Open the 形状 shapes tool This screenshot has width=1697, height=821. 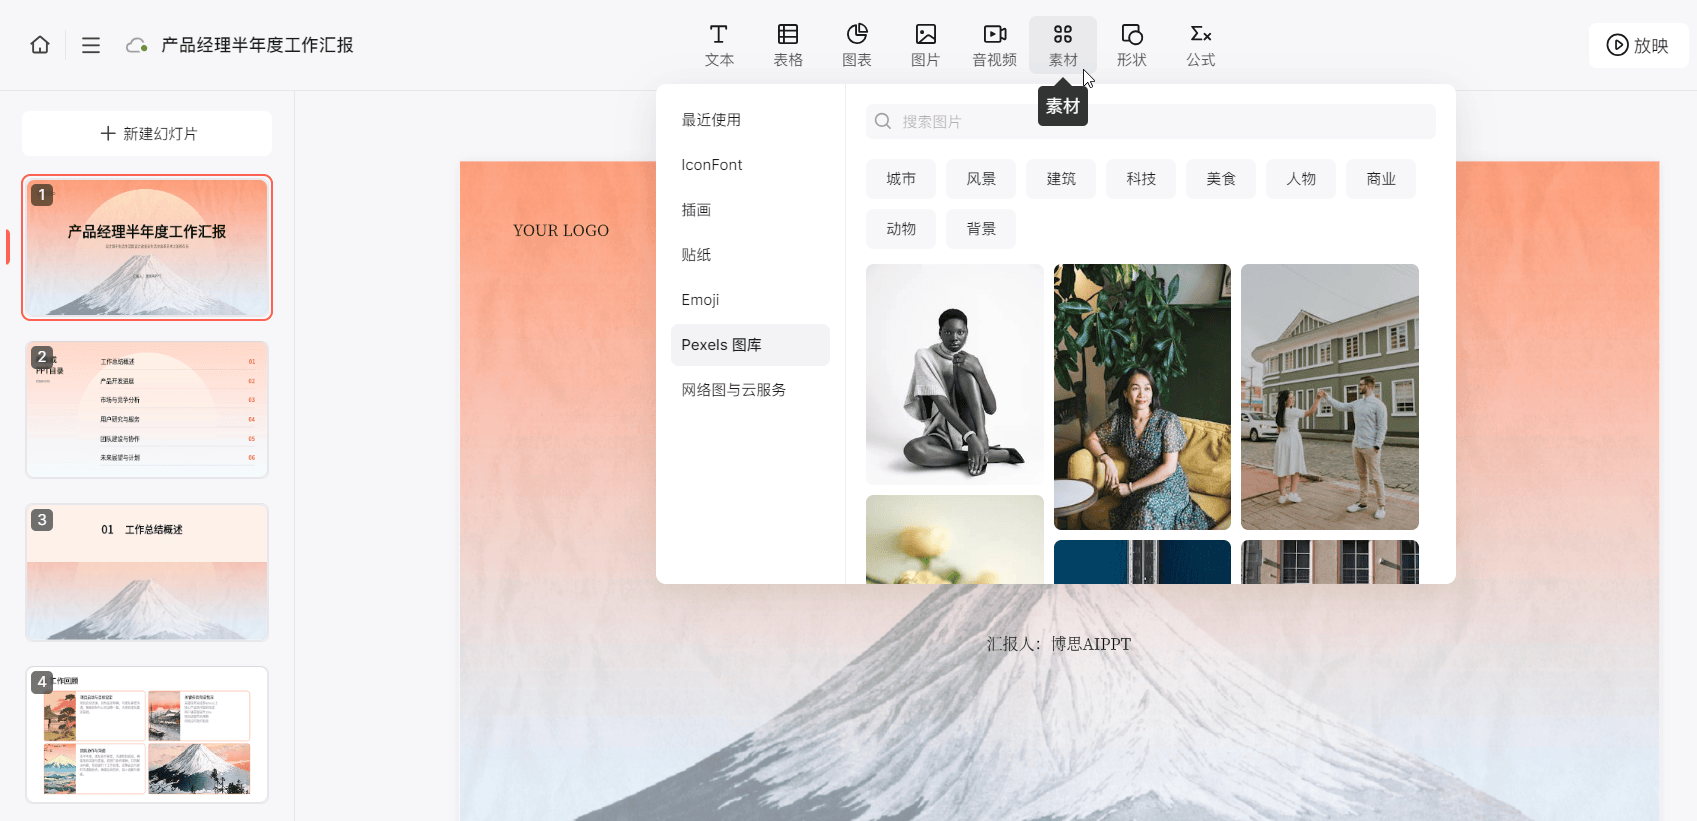point(1131,45)
